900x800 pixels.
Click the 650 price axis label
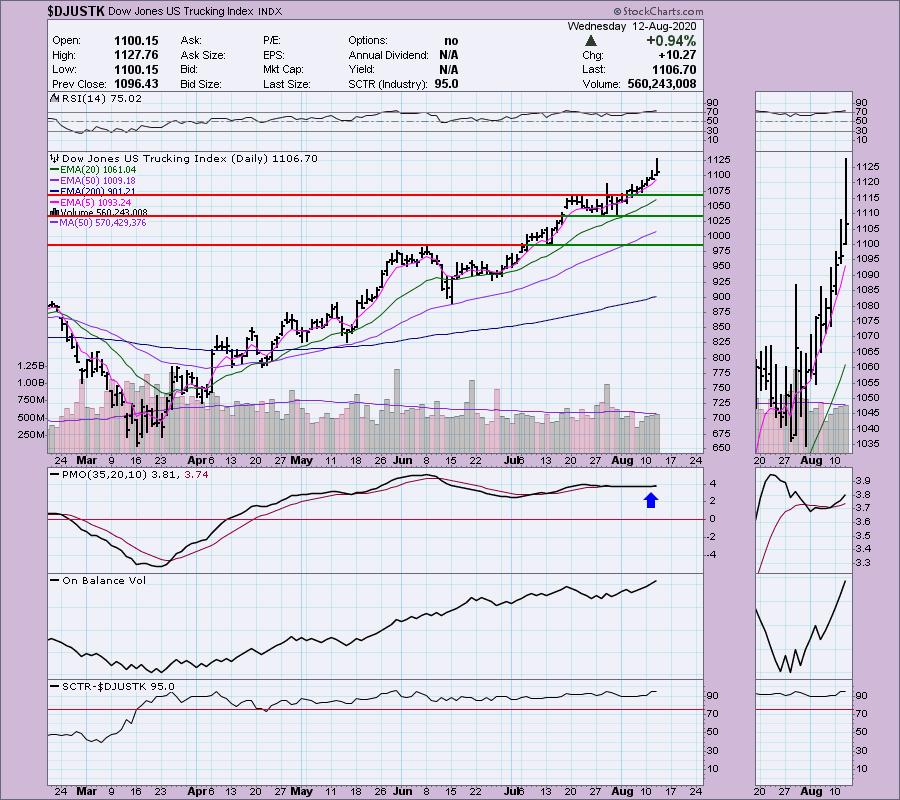pos(719,448)
